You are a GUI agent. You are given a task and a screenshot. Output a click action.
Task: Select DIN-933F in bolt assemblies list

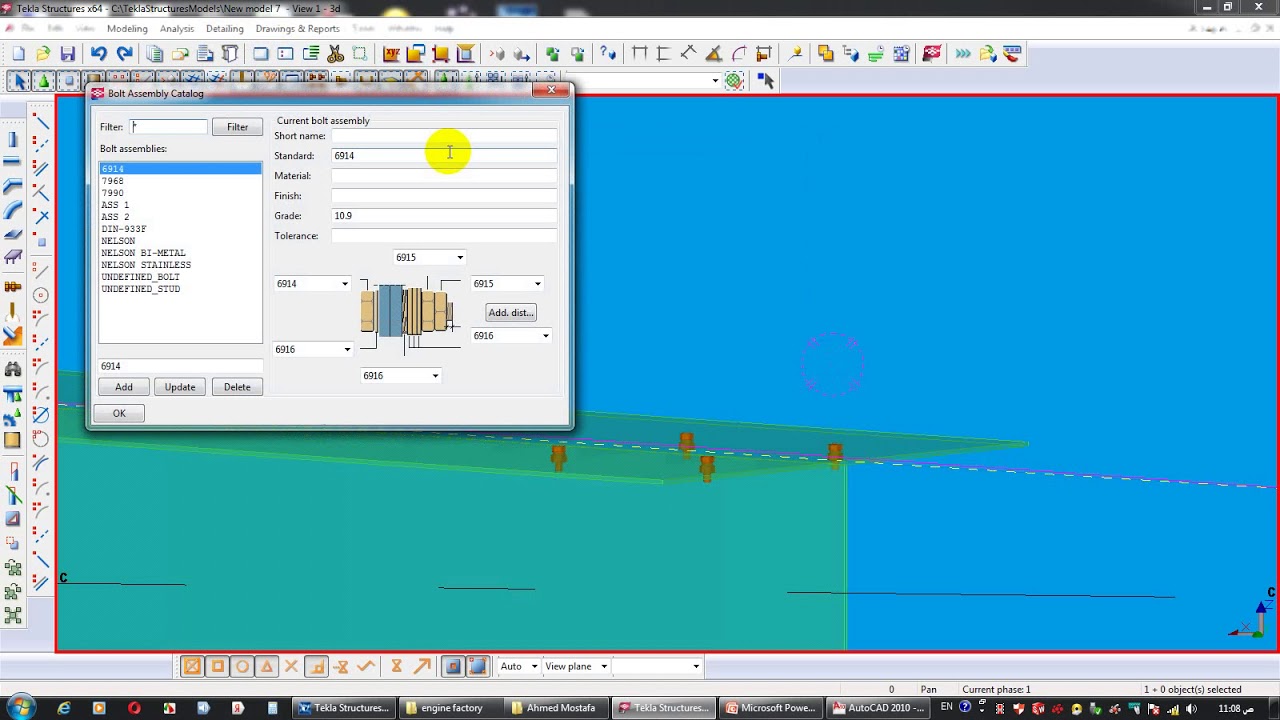pyautogui.click(x=180, y=229)
